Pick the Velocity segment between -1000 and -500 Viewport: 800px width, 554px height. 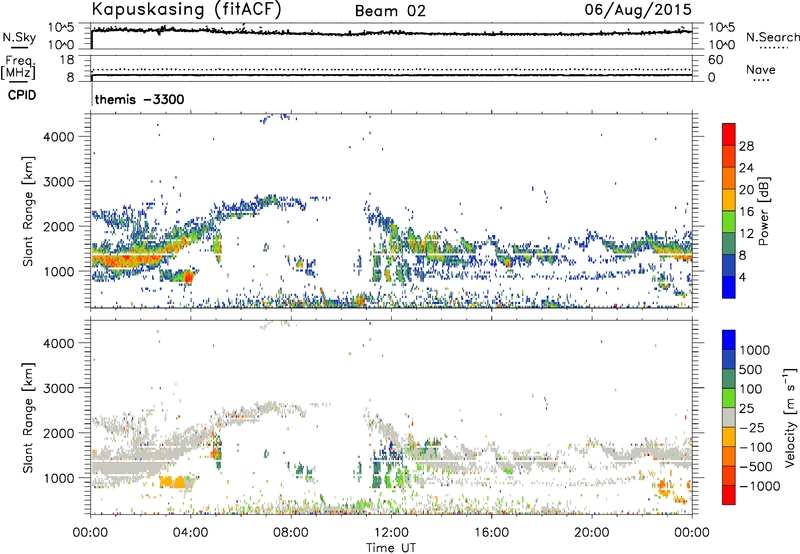pos(729,476)
